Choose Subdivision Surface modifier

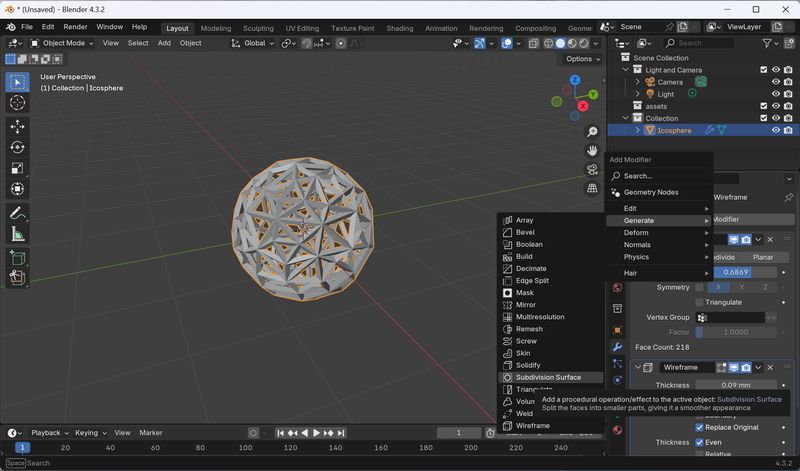pyautogui.click(x=550, y=378)
